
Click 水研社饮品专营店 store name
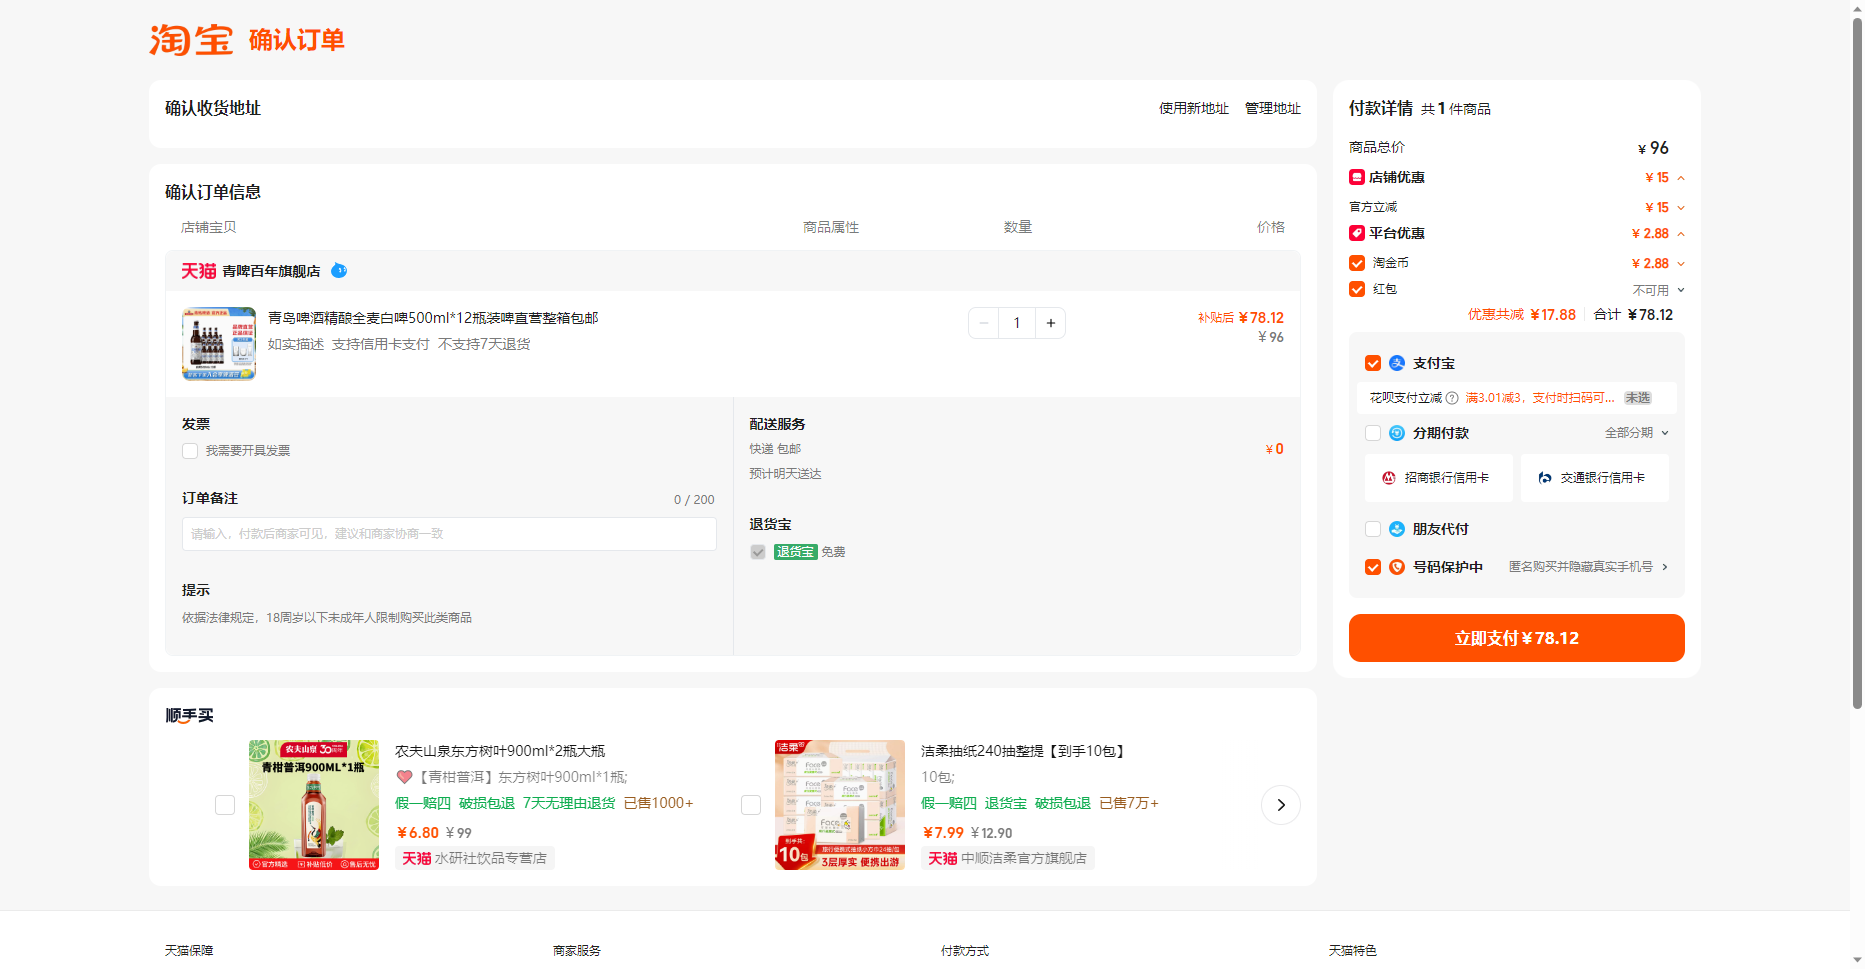point(491,858)
